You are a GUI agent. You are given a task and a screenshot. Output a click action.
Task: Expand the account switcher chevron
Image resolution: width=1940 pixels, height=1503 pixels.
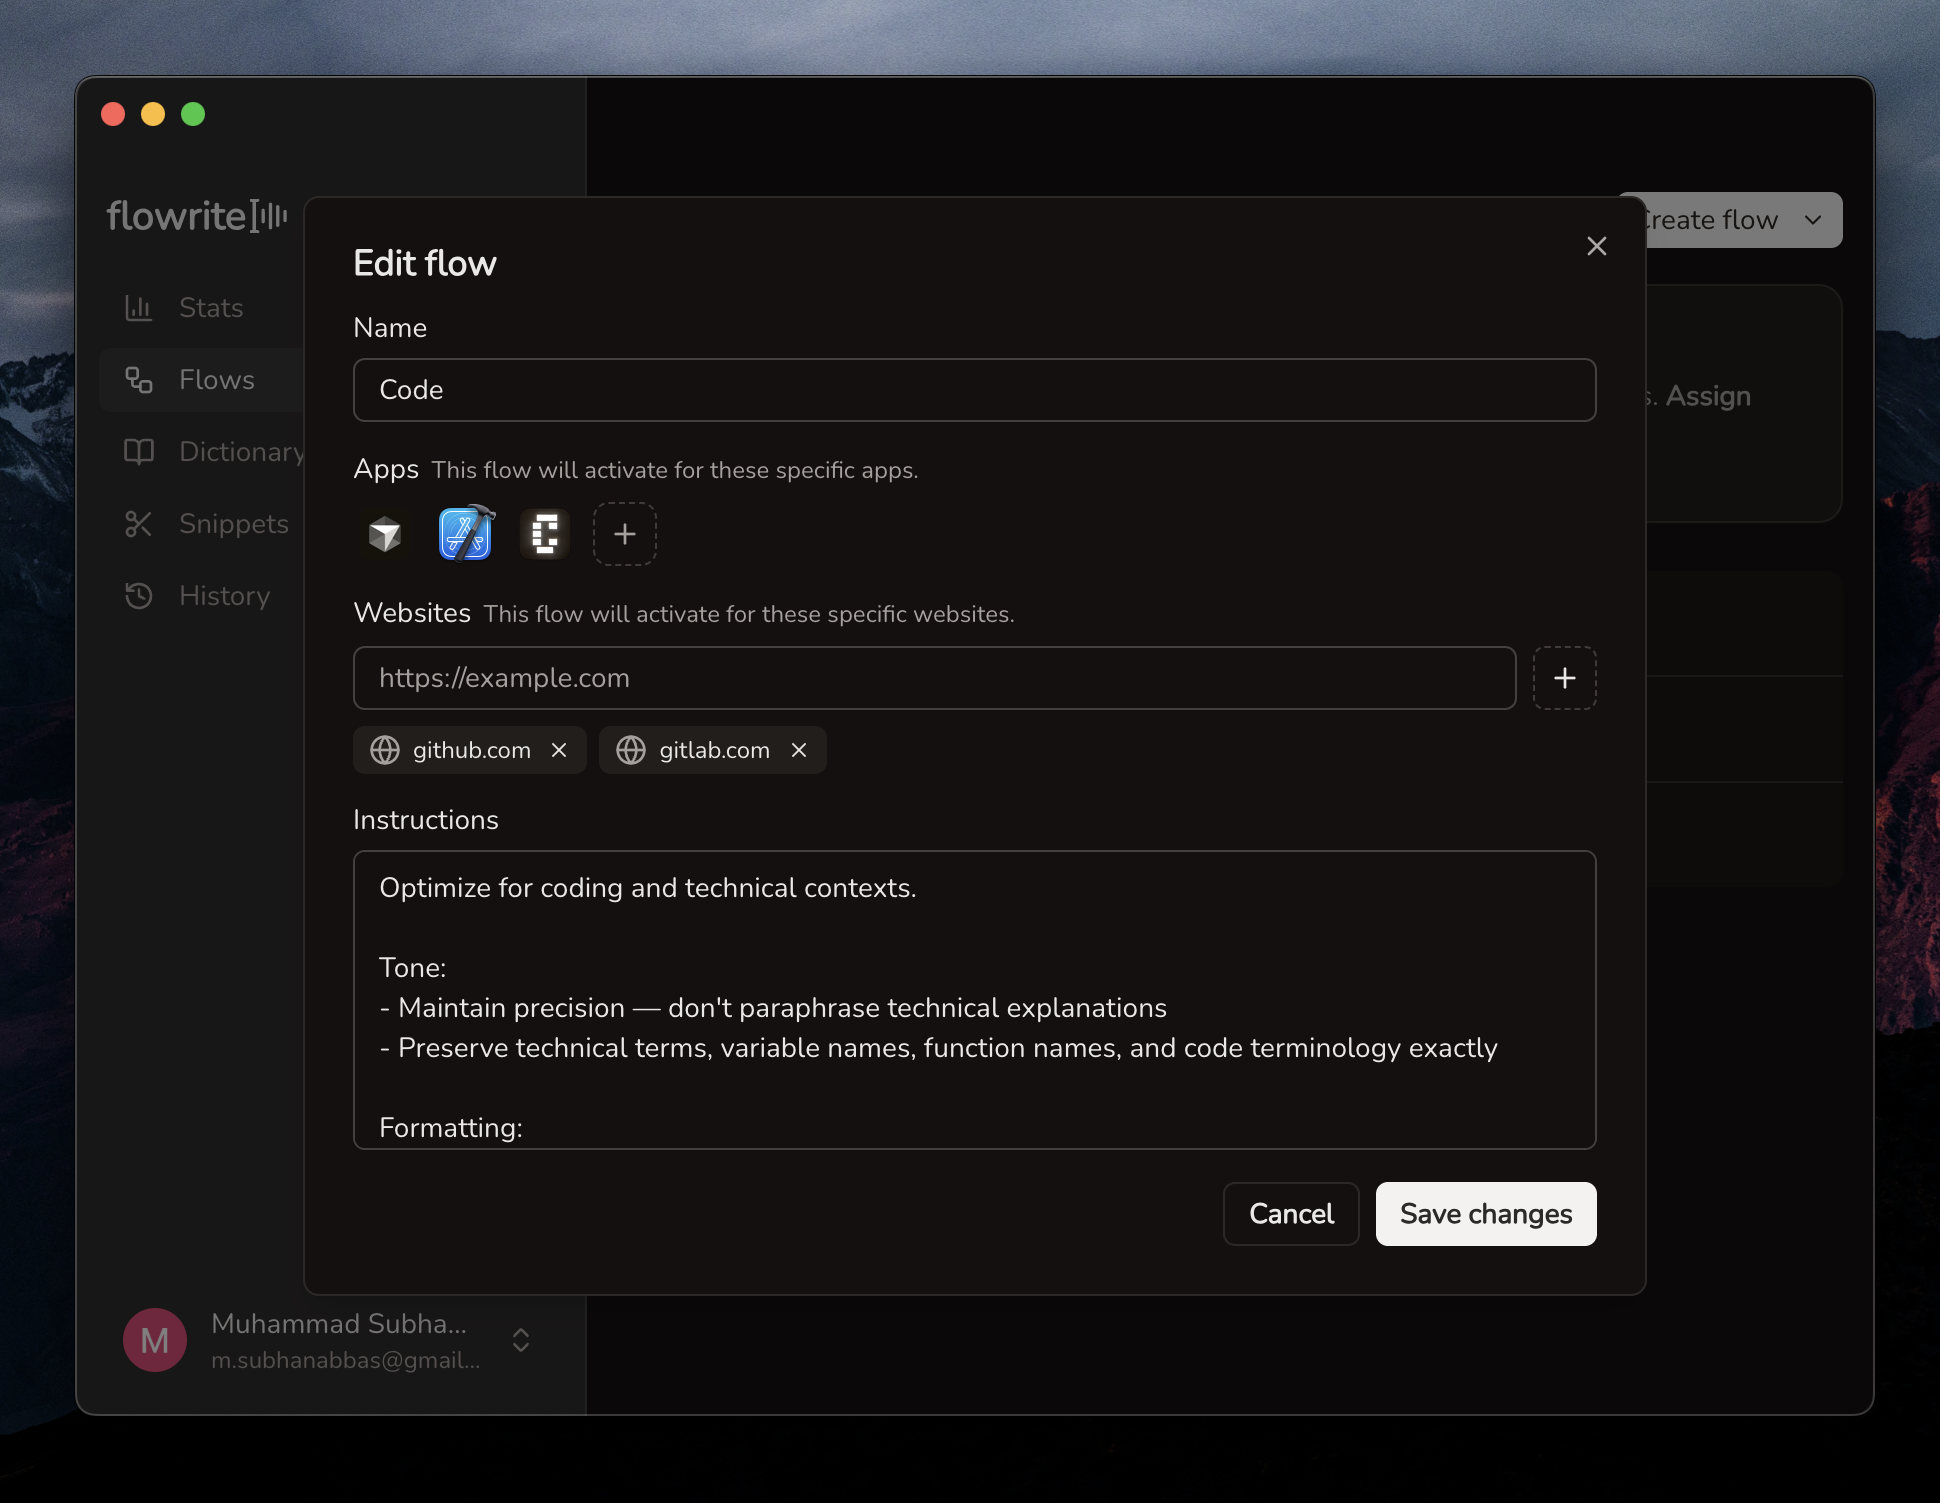(520, 1341)
